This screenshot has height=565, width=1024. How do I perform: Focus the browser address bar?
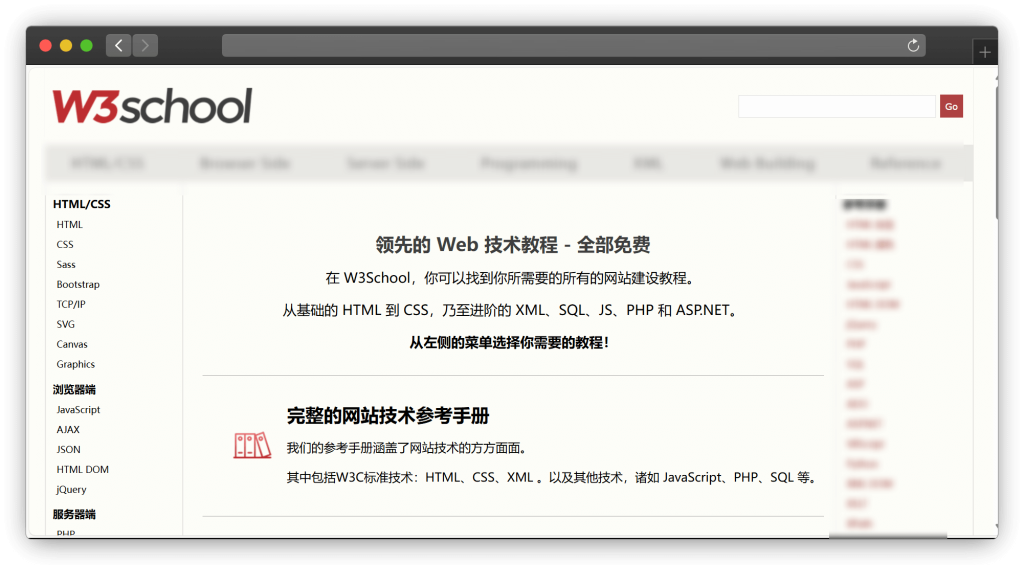573,45
